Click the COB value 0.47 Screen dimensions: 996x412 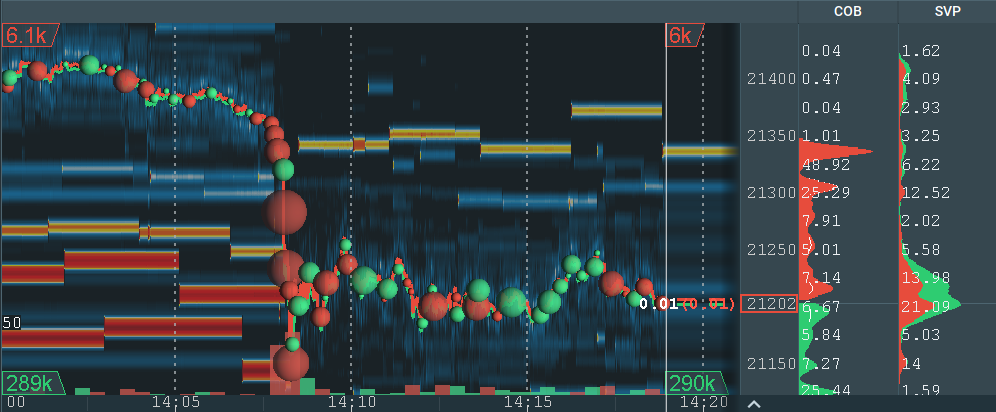click(821, 79)
